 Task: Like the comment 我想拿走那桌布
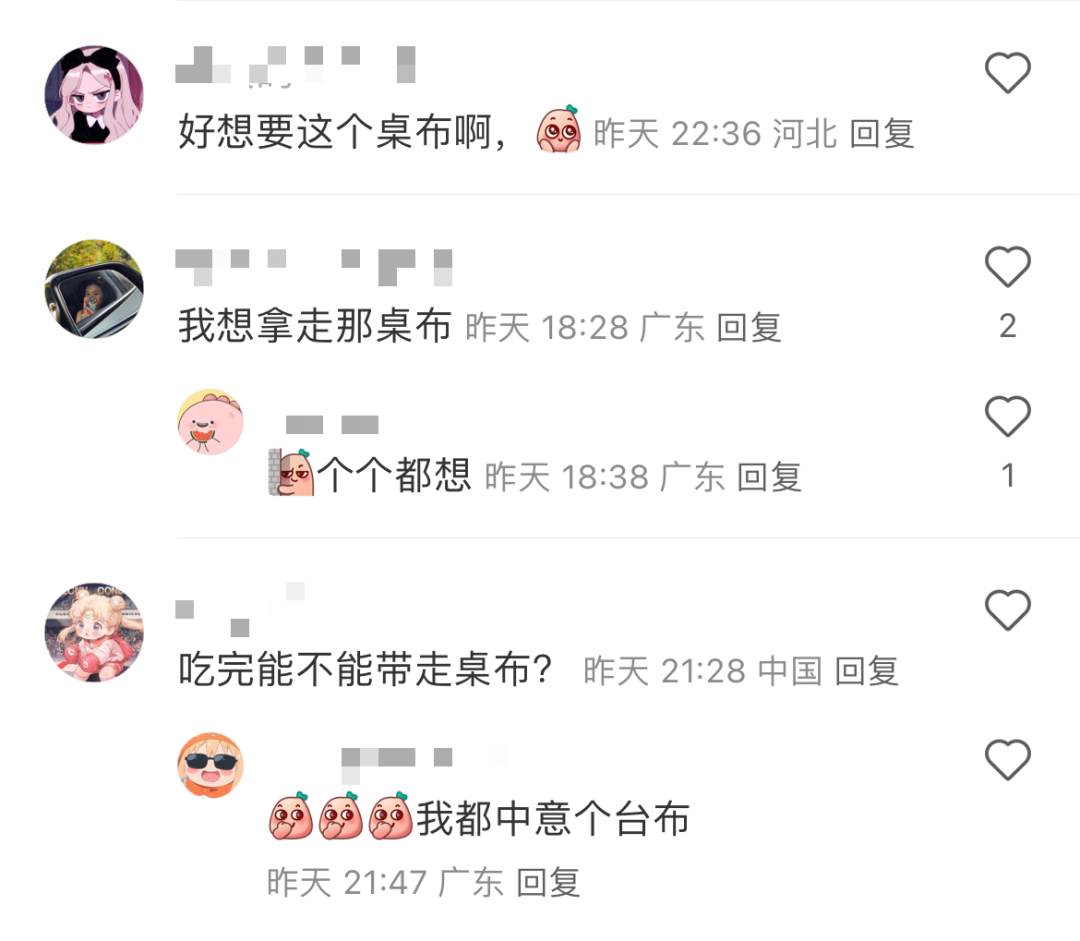1008,266
